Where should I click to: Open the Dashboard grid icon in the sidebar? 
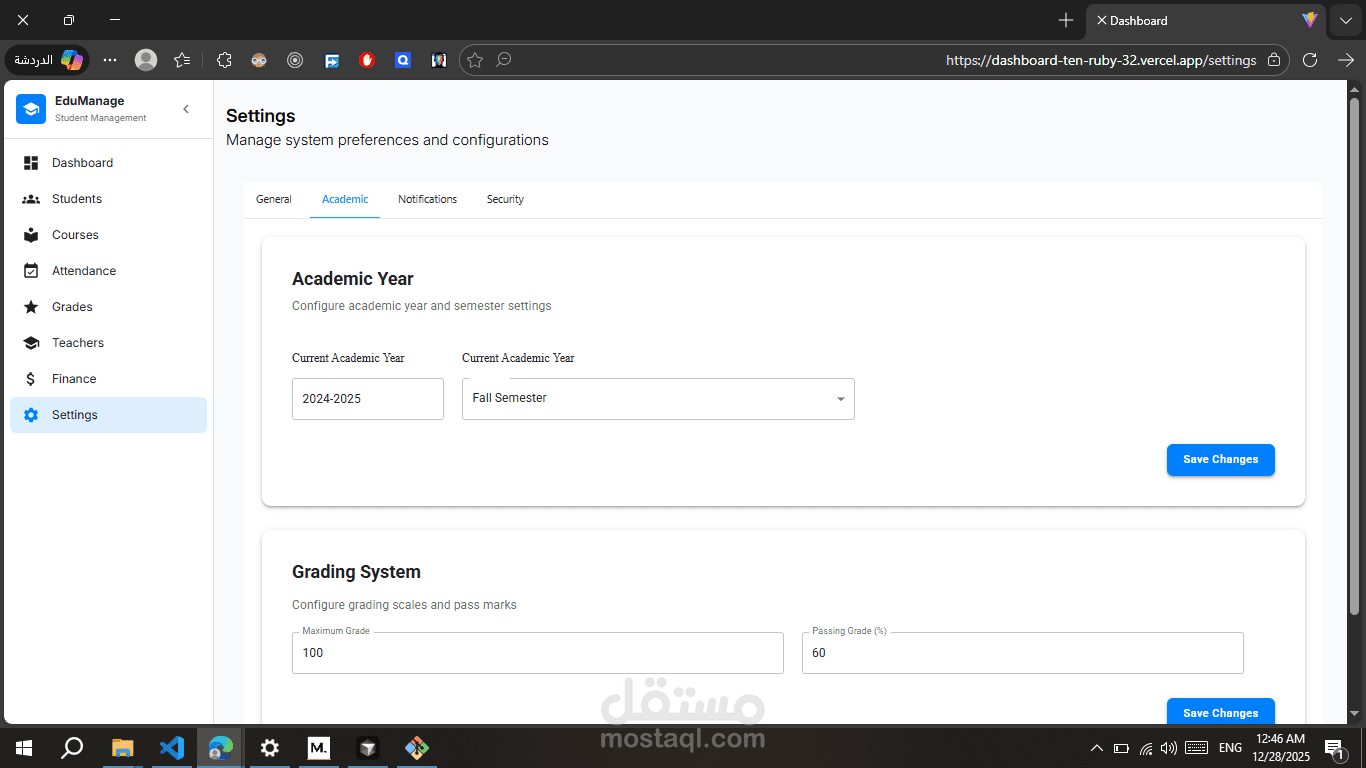coord(31,163)
